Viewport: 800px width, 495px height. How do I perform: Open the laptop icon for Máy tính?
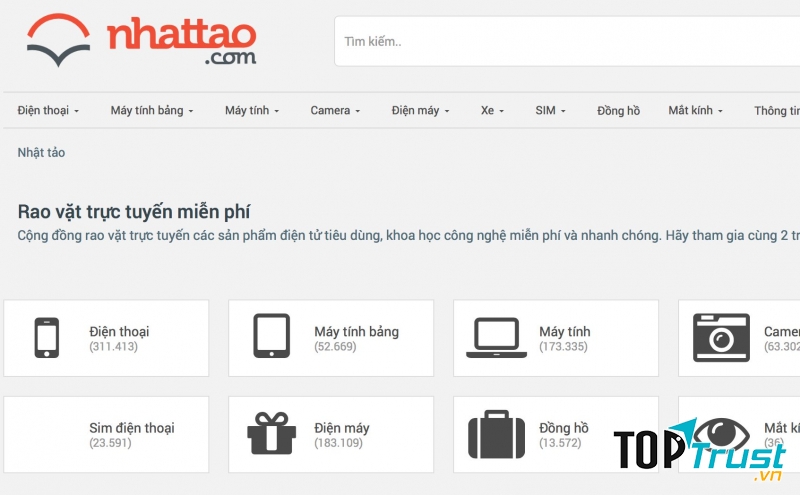(x=496, y=338)
